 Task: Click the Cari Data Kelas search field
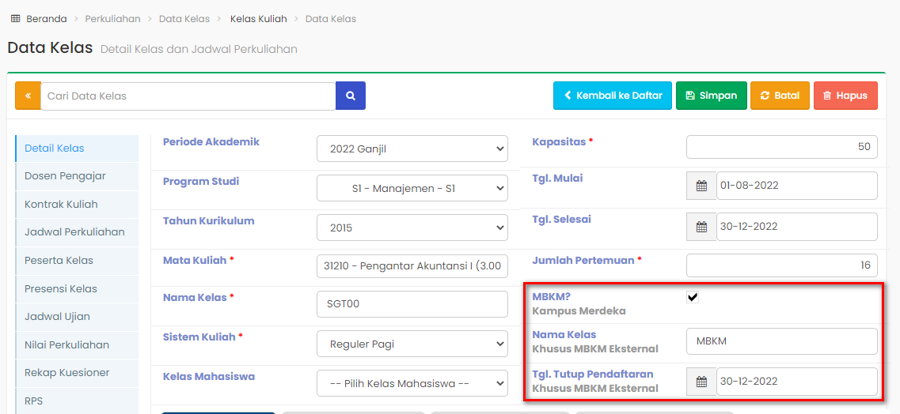(x=188, y=96)
